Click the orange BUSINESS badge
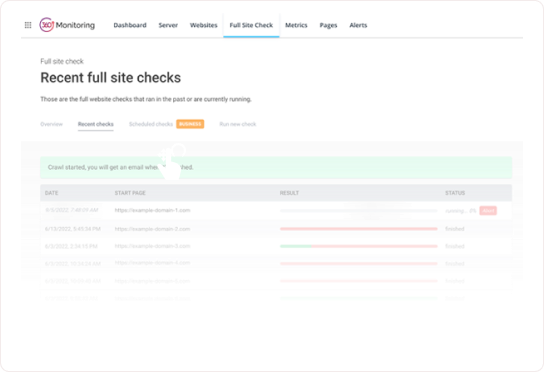 click(190, 124)
